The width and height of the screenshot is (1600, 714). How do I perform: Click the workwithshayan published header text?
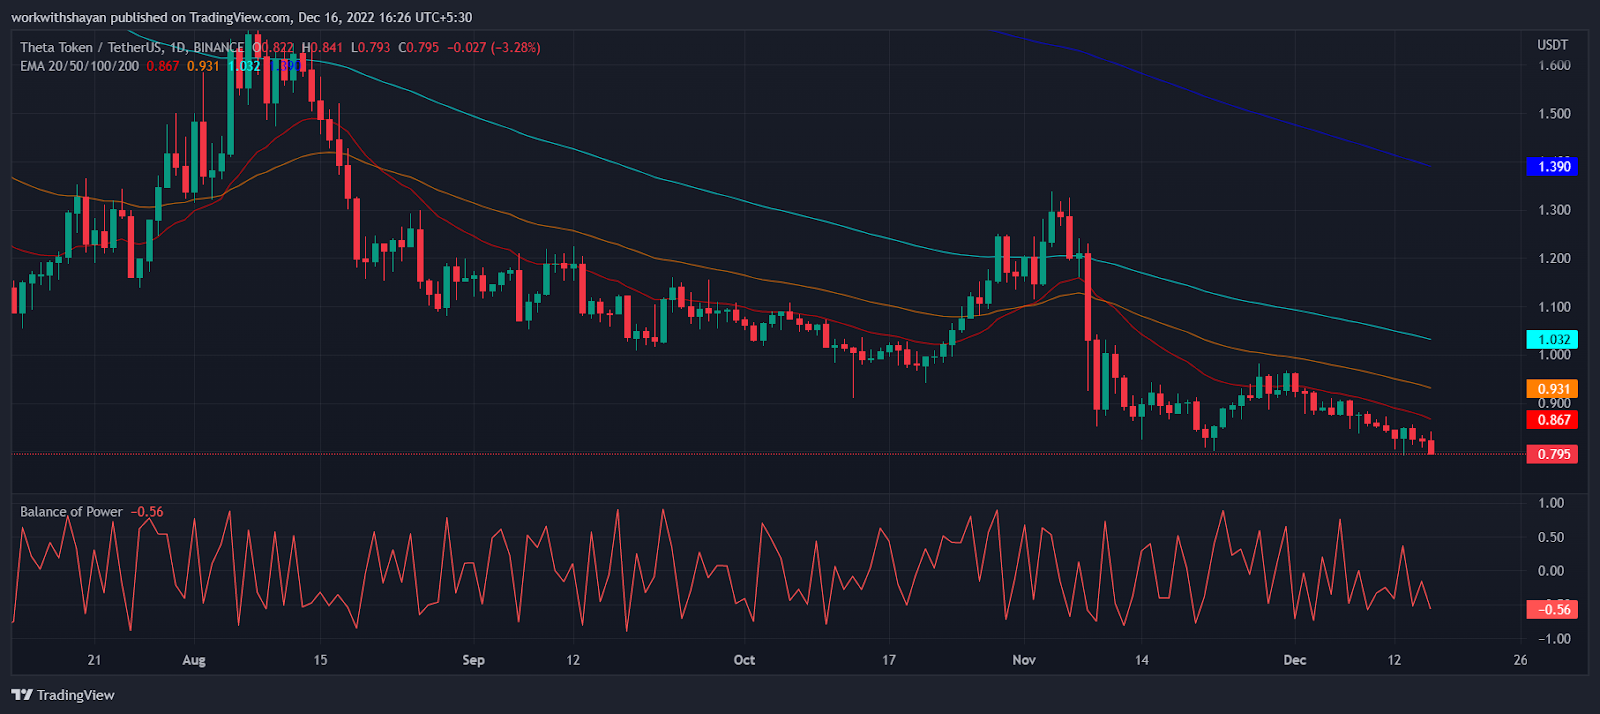[x=241, y=17]
